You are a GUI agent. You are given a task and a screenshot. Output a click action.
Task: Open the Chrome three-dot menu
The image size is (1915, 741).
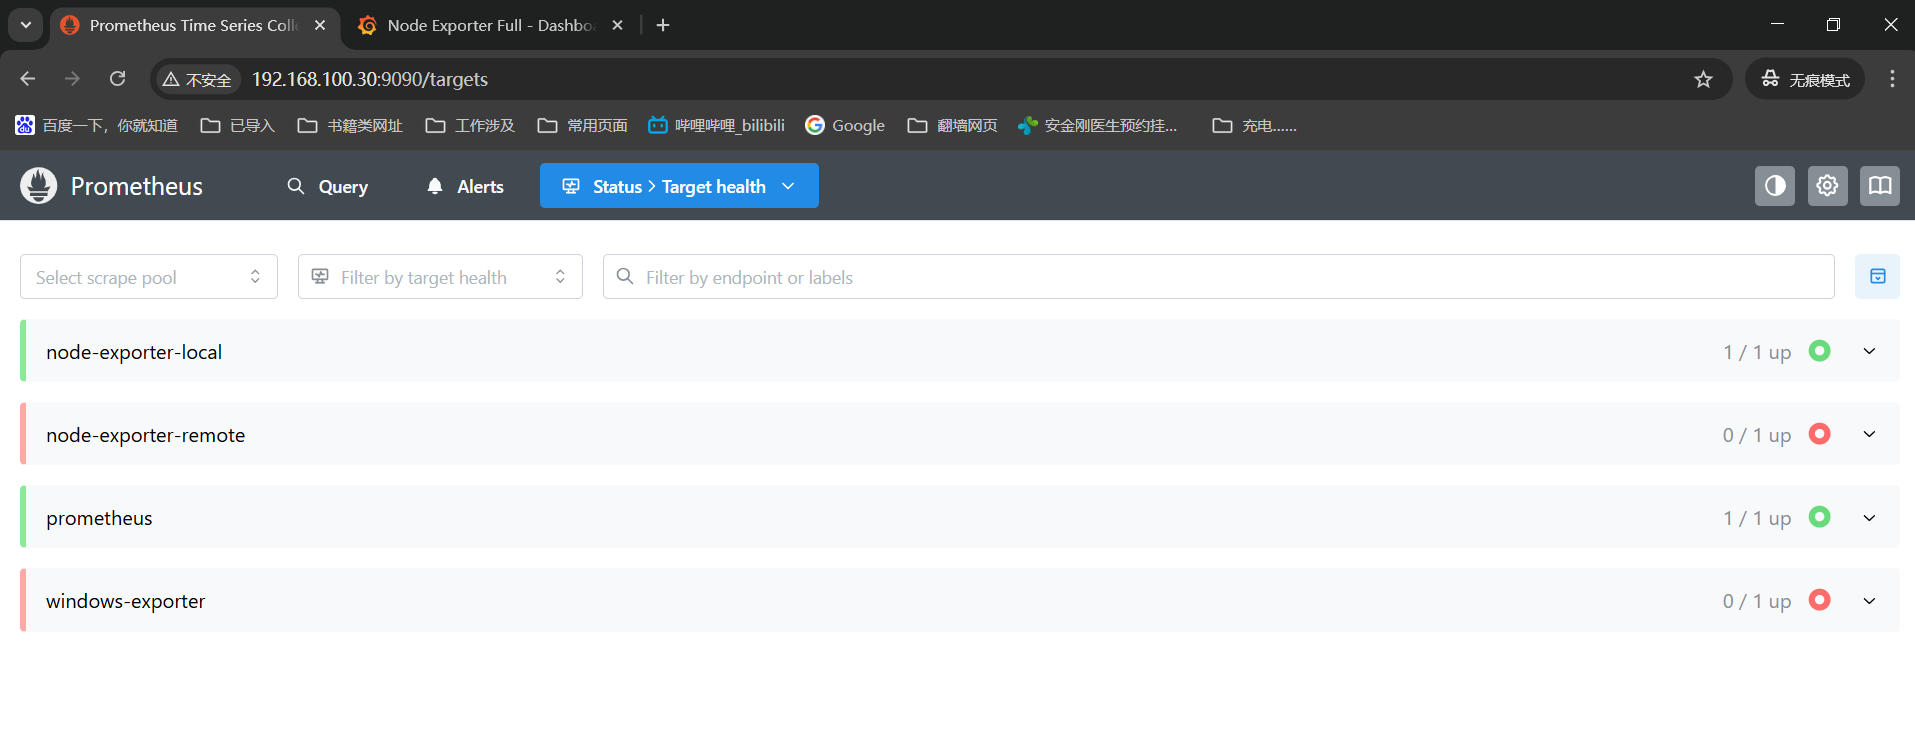1892,79
